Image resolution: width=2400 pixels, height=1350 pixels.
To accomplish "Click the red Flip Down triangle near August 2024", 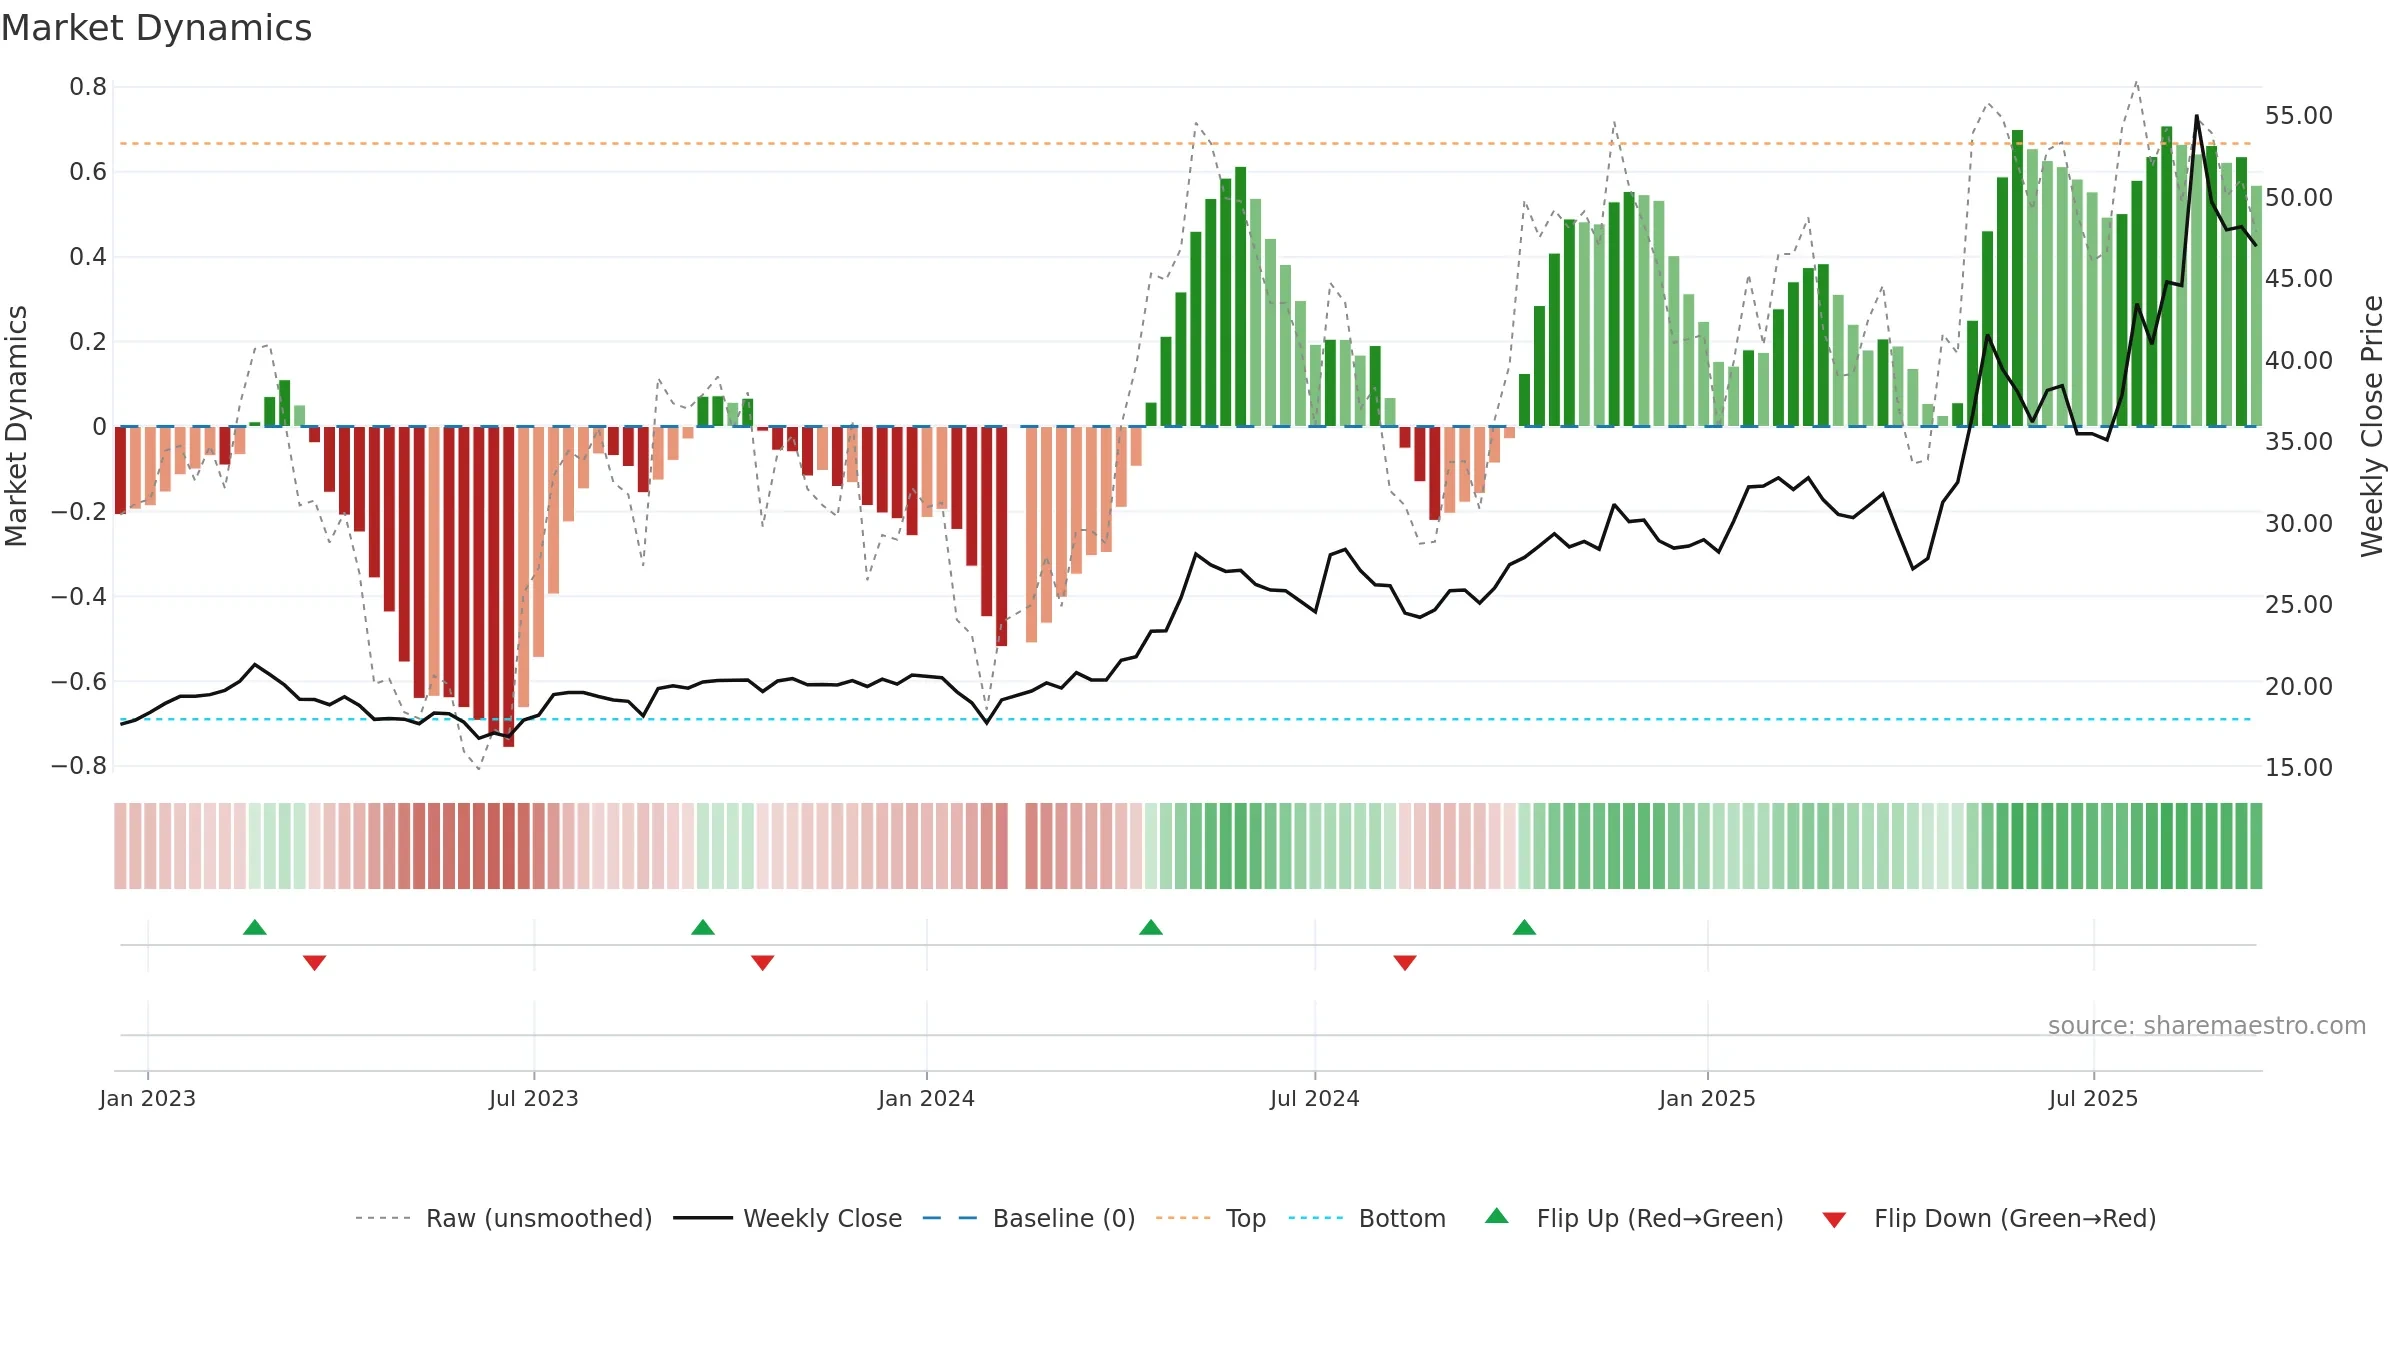I will click(x=1405, y=963).
